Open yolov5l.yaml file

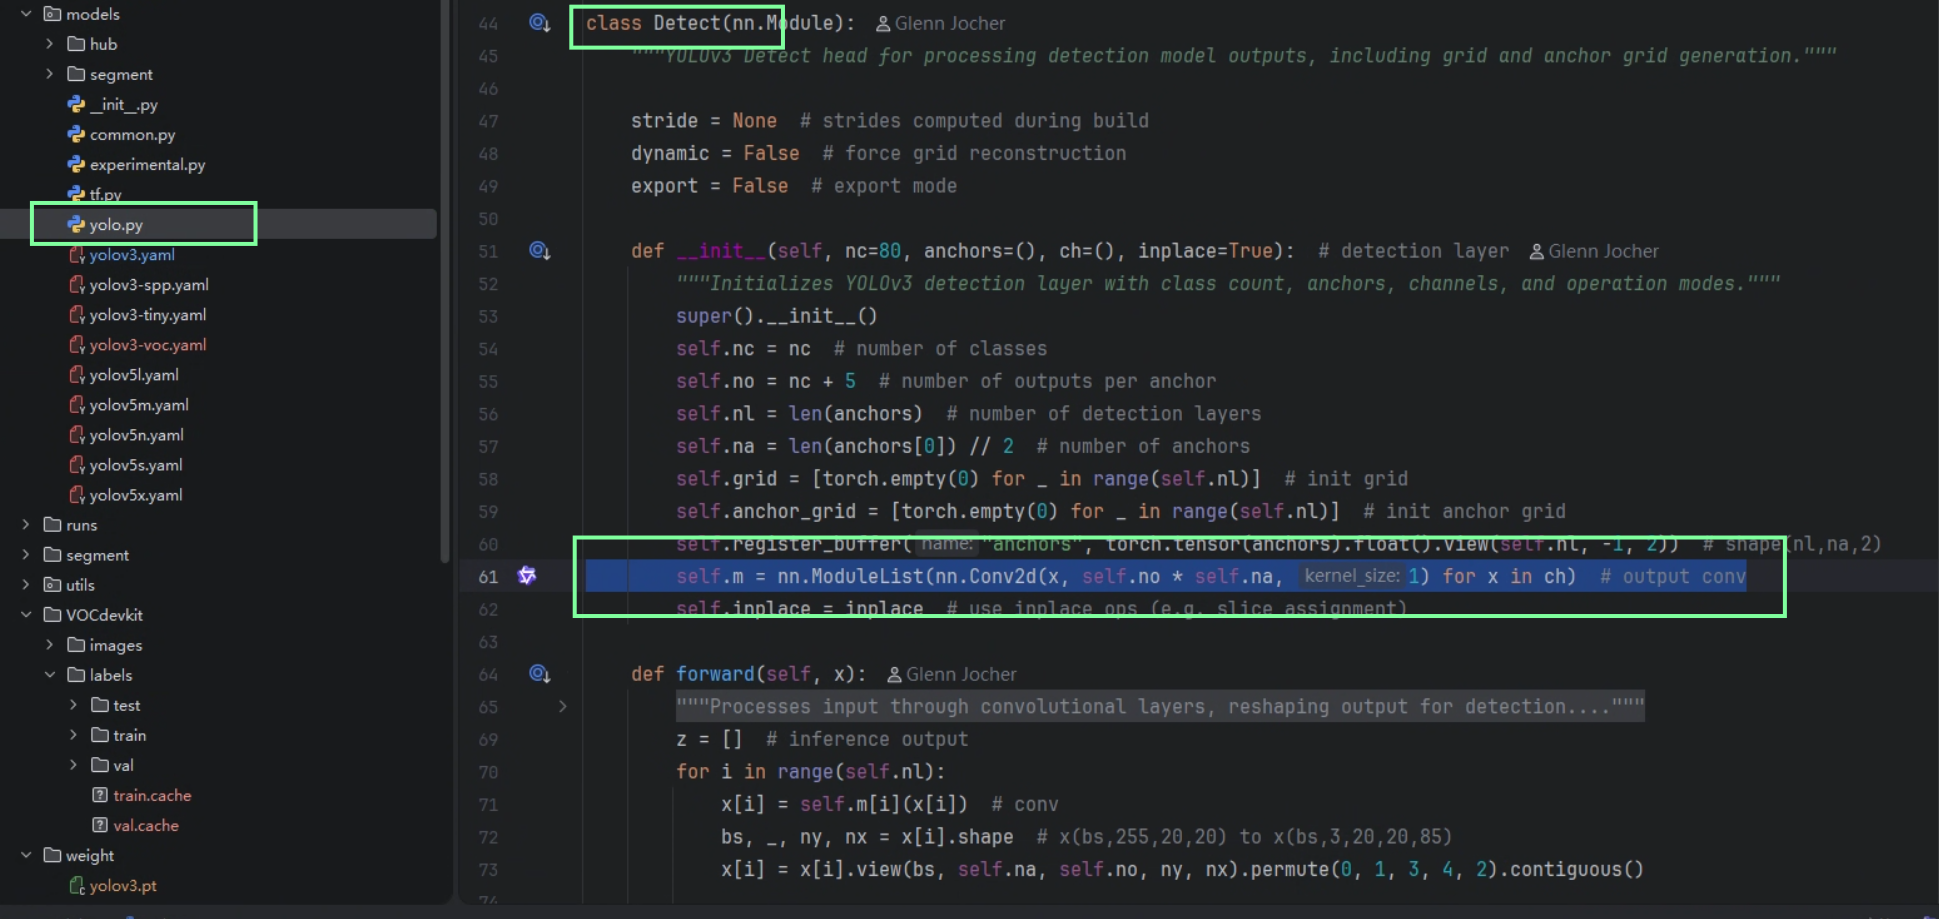pyautogui.click(x=134, y=375)
